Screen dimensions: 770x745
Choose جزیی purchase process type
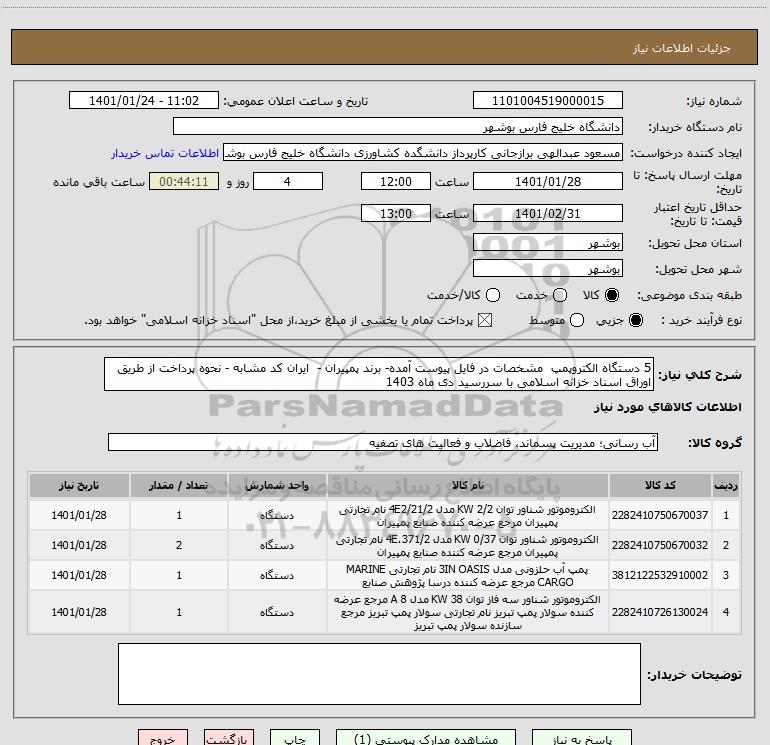pyautogui.click(x=636, y=320)
